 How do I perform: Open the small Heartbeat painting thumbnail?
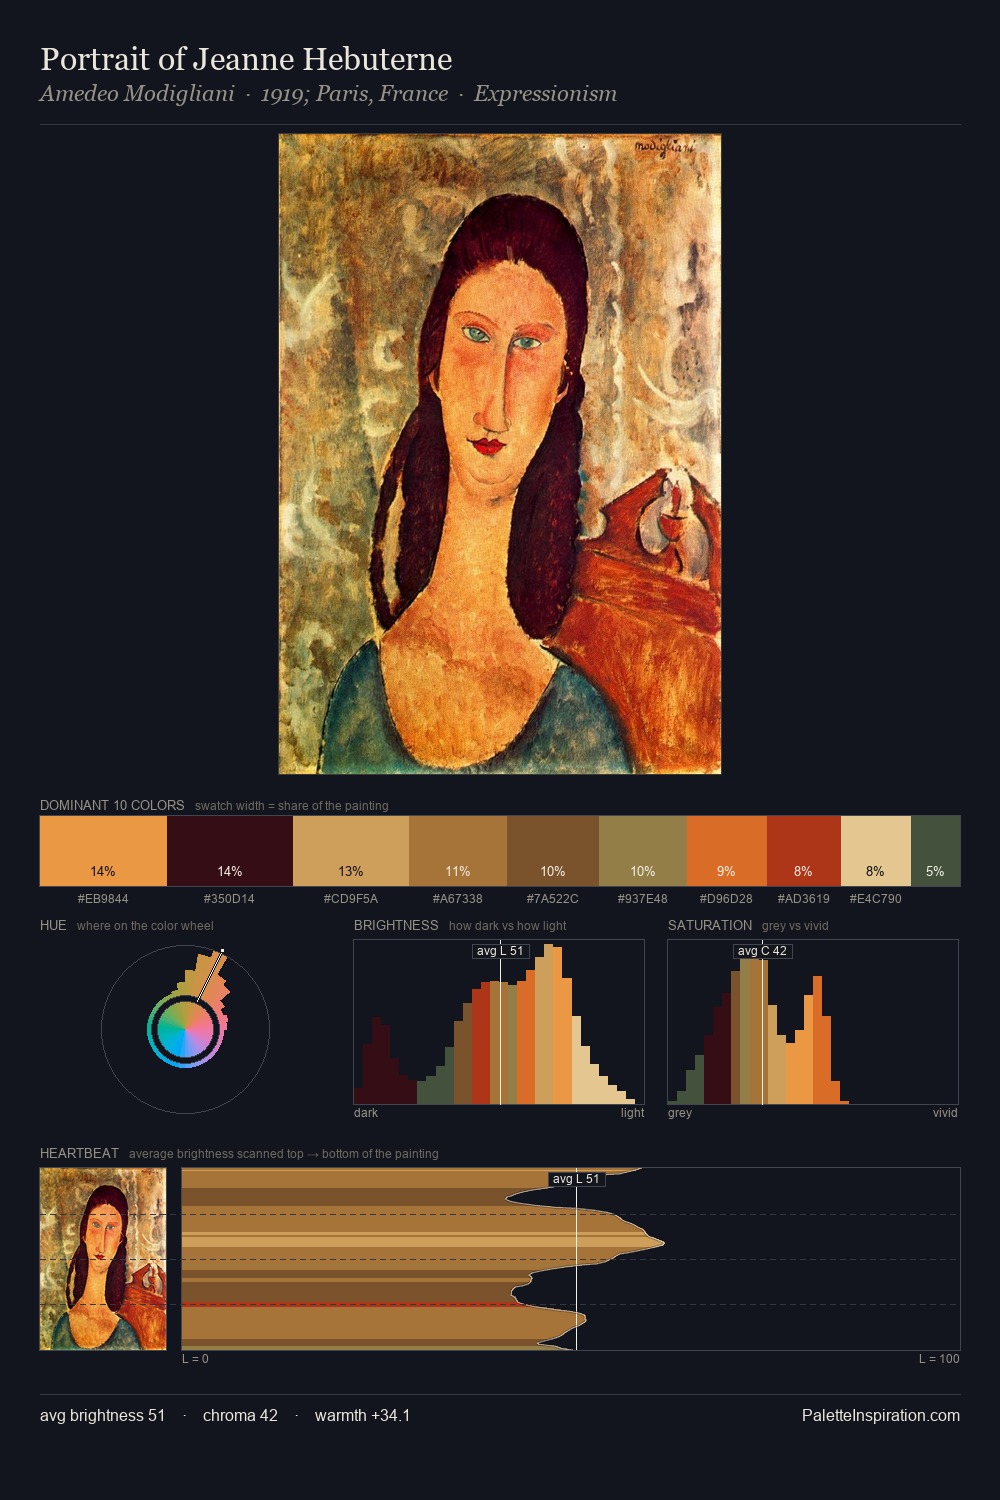pyautogui.click(x=103, y=1259)
